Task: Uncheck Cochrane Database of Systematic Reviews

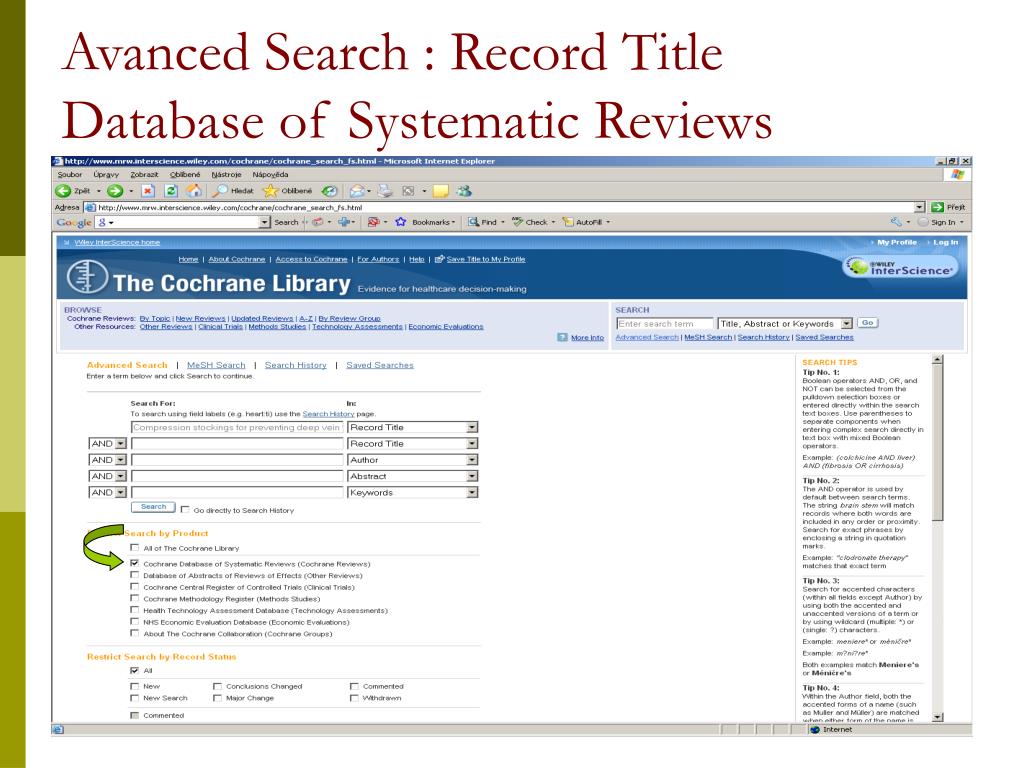Action: 135,563
